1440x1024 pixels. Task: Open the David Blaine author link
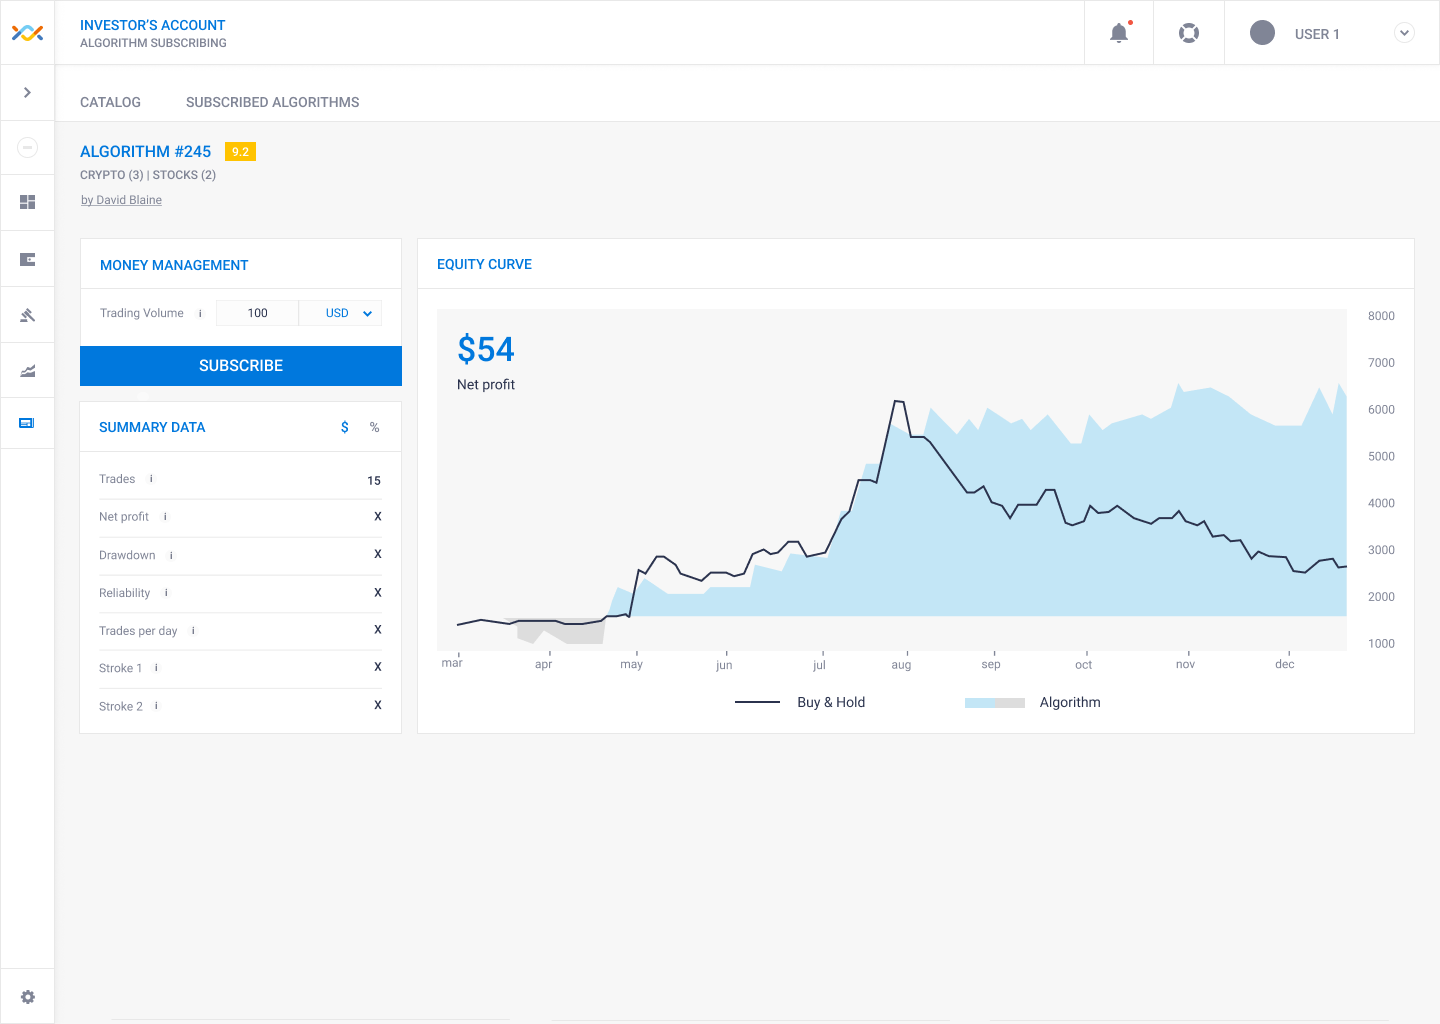click(x=121, y=200)
